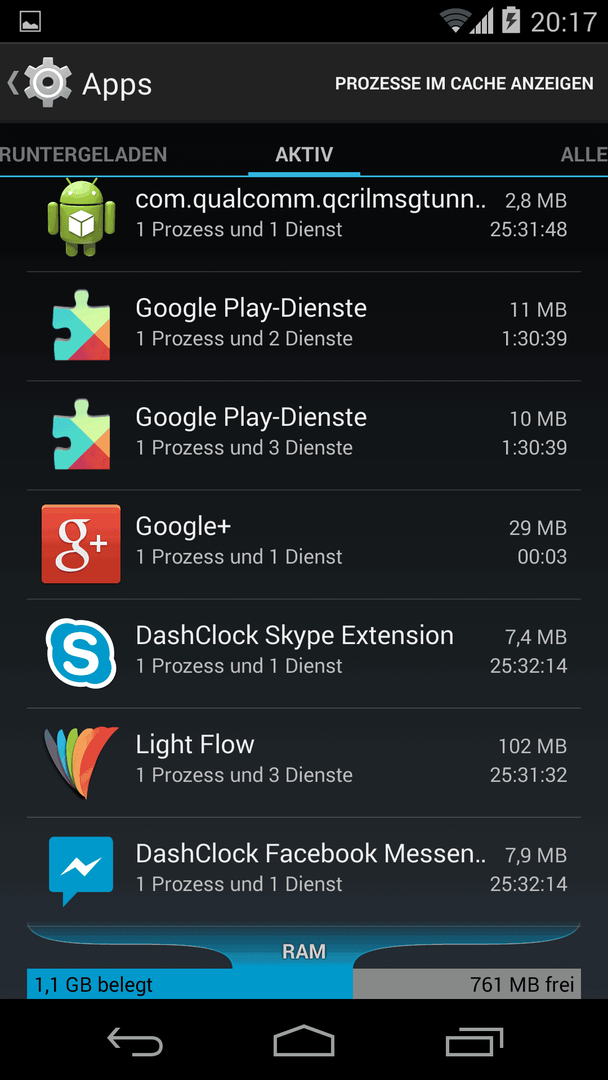Tap the Android back navigation button
The image size is (608, 1080).
tap(135, 1040)
